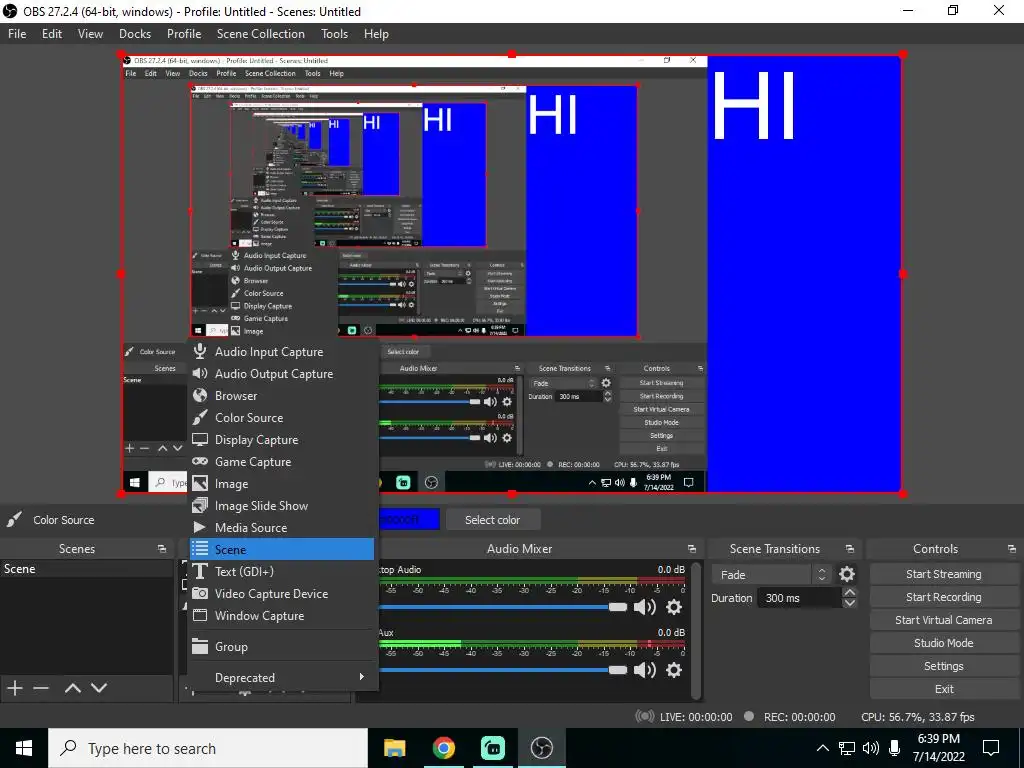Open the Edit menu
Viewport: 1024px width, 768px height.
(x=52, y=34)
